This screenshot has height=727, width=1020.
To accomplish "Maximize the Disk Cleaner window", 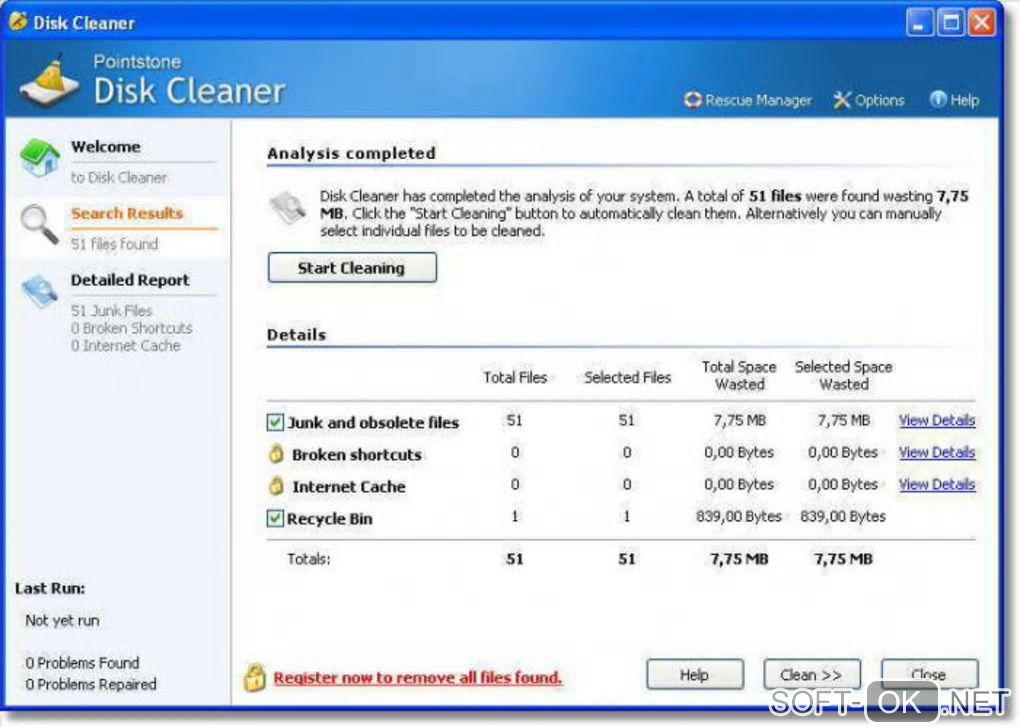I will pyautogui.click(x=951, y=23).
